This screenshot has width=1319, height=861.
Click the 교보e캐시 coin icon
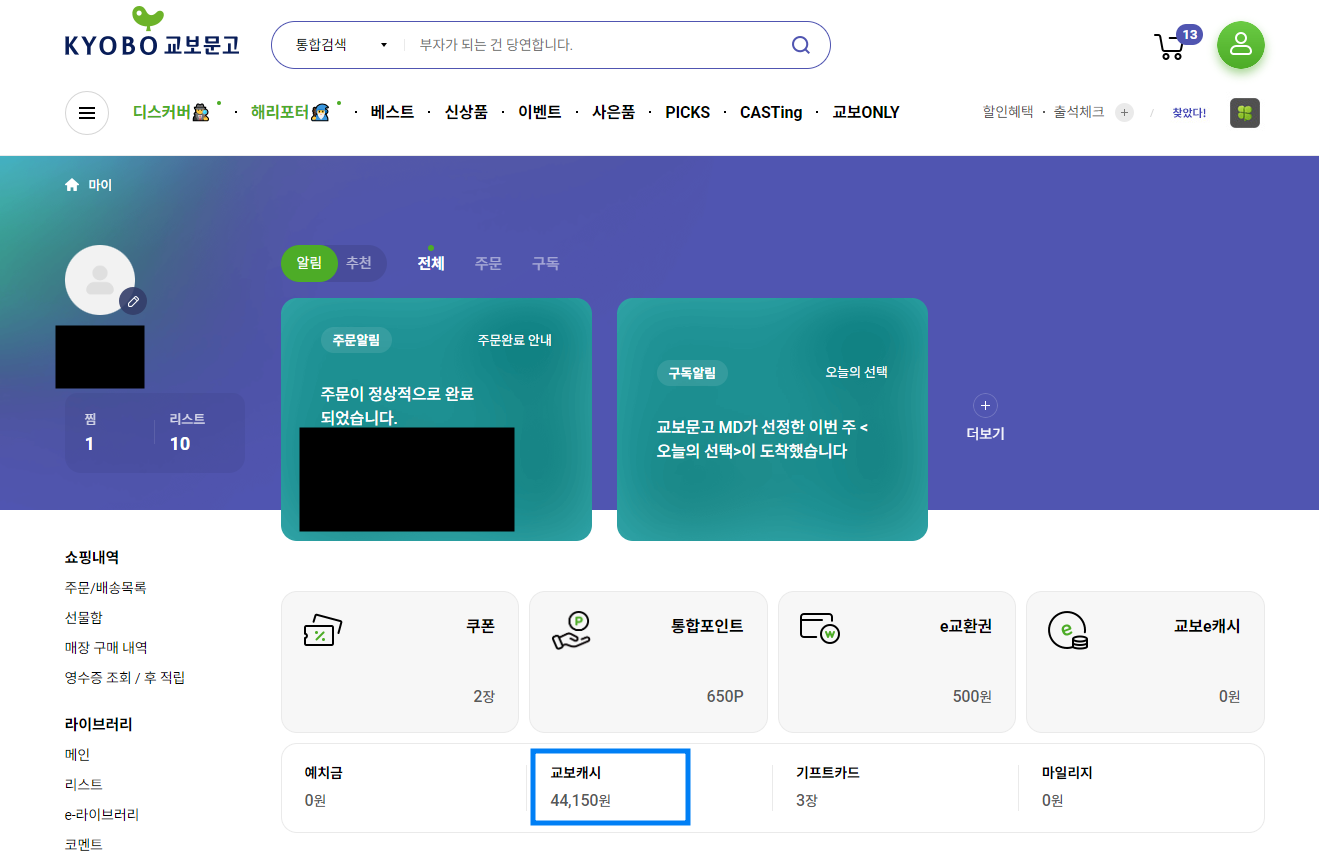pos(1068,631)
